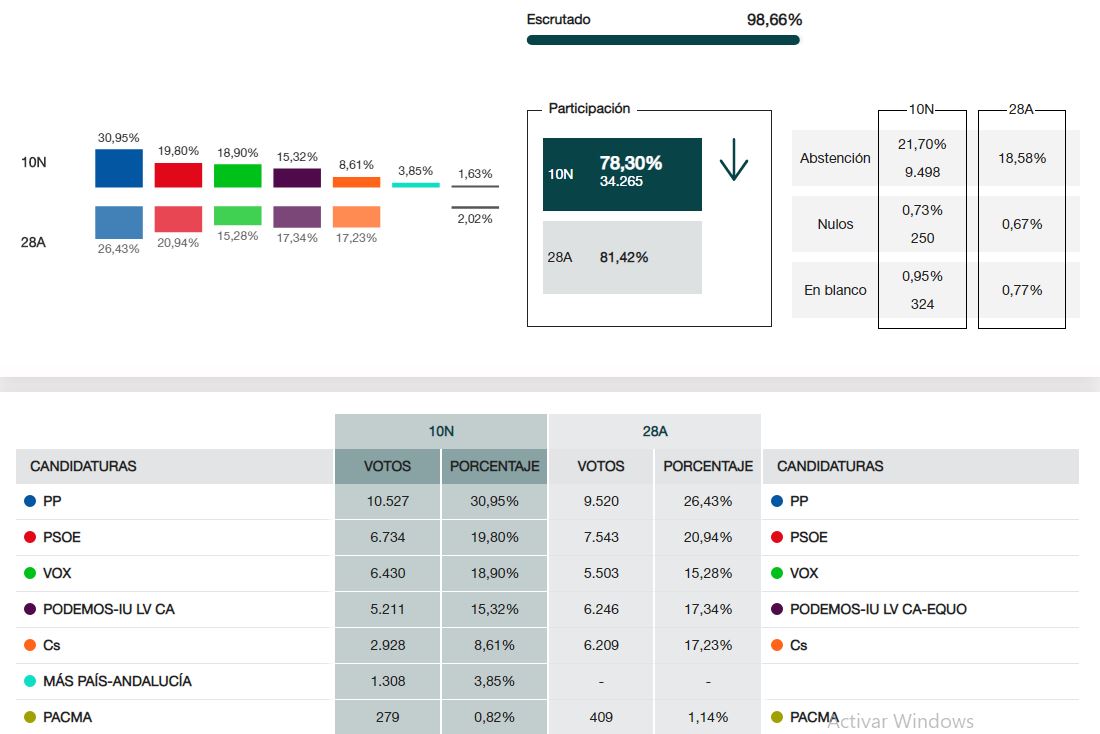
Task: Click the Escrutado progress bar
Action: tap(663, 40)
